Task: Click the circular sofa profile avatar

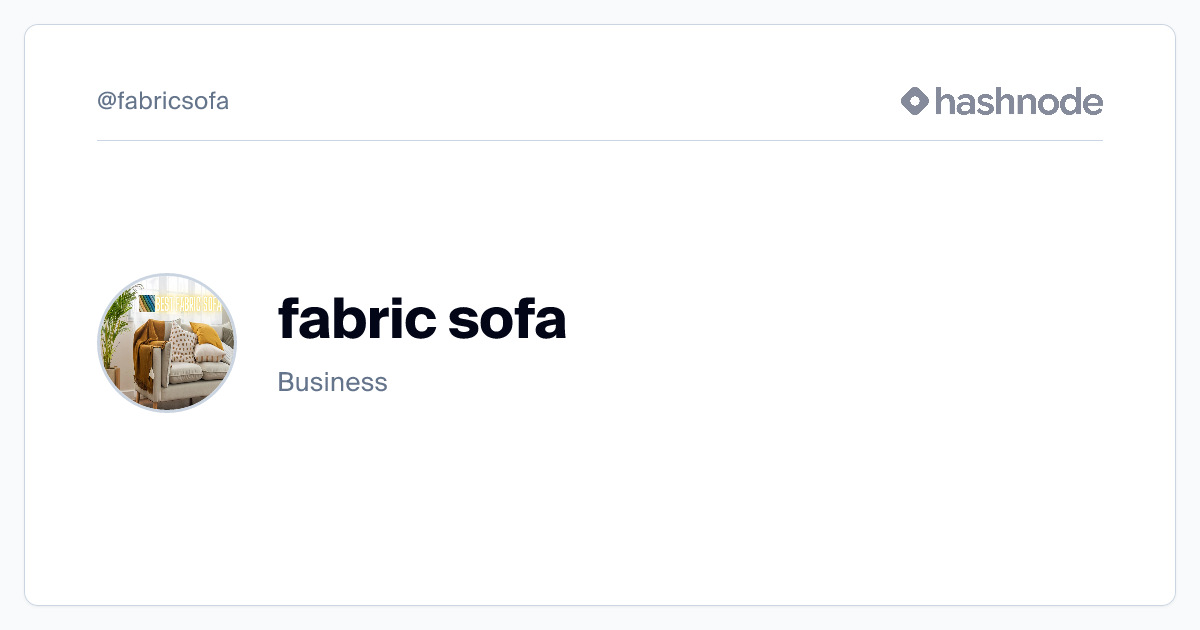Action: point(167,342)
